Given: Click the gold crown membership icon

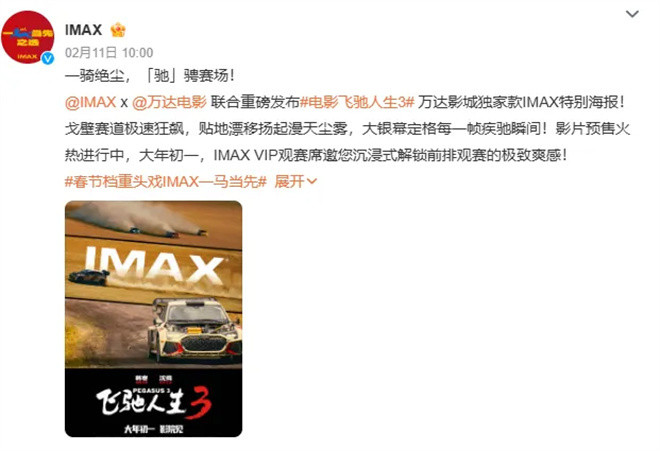Looking at the screenshot, I should [x=118, y=30].
